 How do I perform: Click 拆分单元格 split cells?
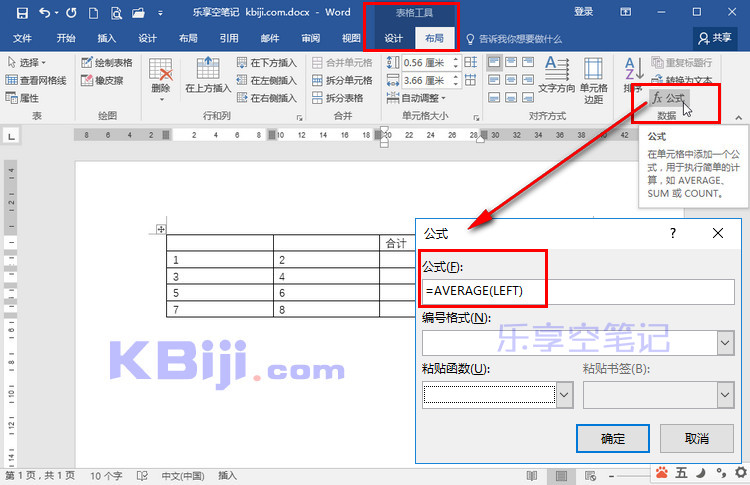pyautogui.click(x=342, y=80)
